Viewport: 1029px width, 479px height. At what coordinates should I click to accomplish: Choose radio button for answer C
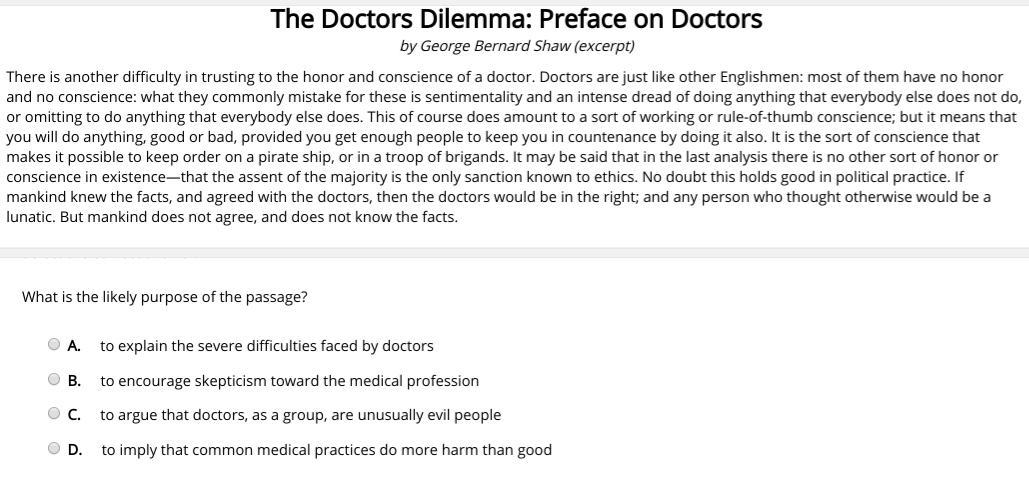54,413
